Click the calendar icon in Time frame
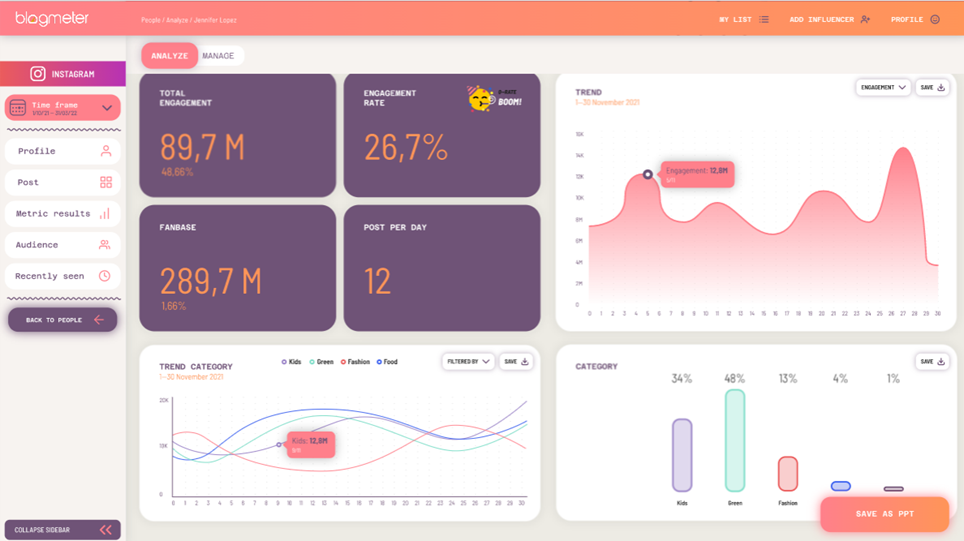The image size is (964, 541). (18, 108)
